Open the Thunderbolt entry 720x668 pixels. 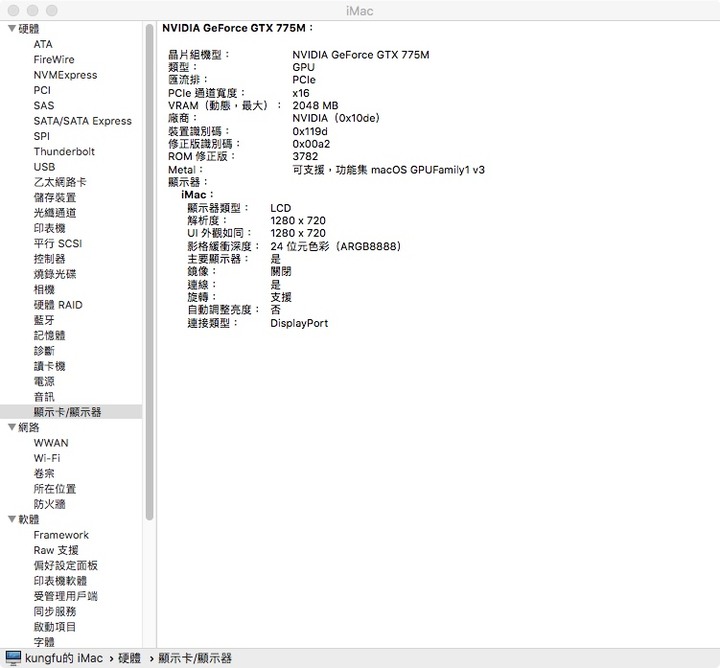pos(64,151)
